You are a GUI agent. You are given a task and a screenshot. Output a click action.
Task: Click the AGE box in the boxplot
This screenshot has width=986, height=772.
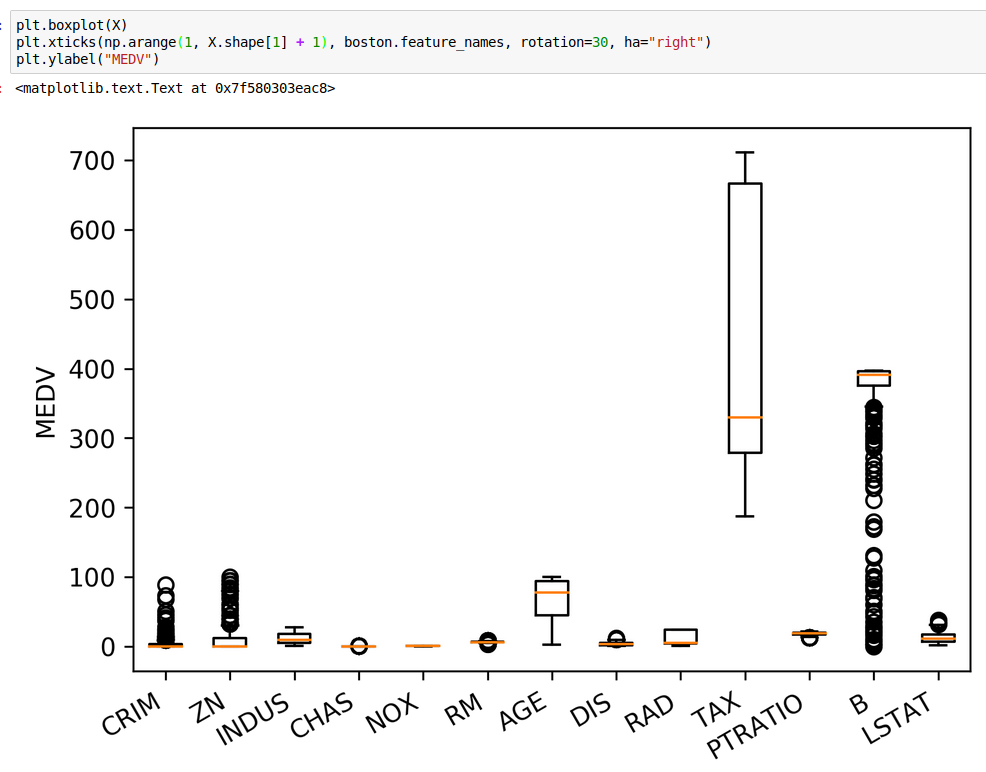click(x=552, y=600)
